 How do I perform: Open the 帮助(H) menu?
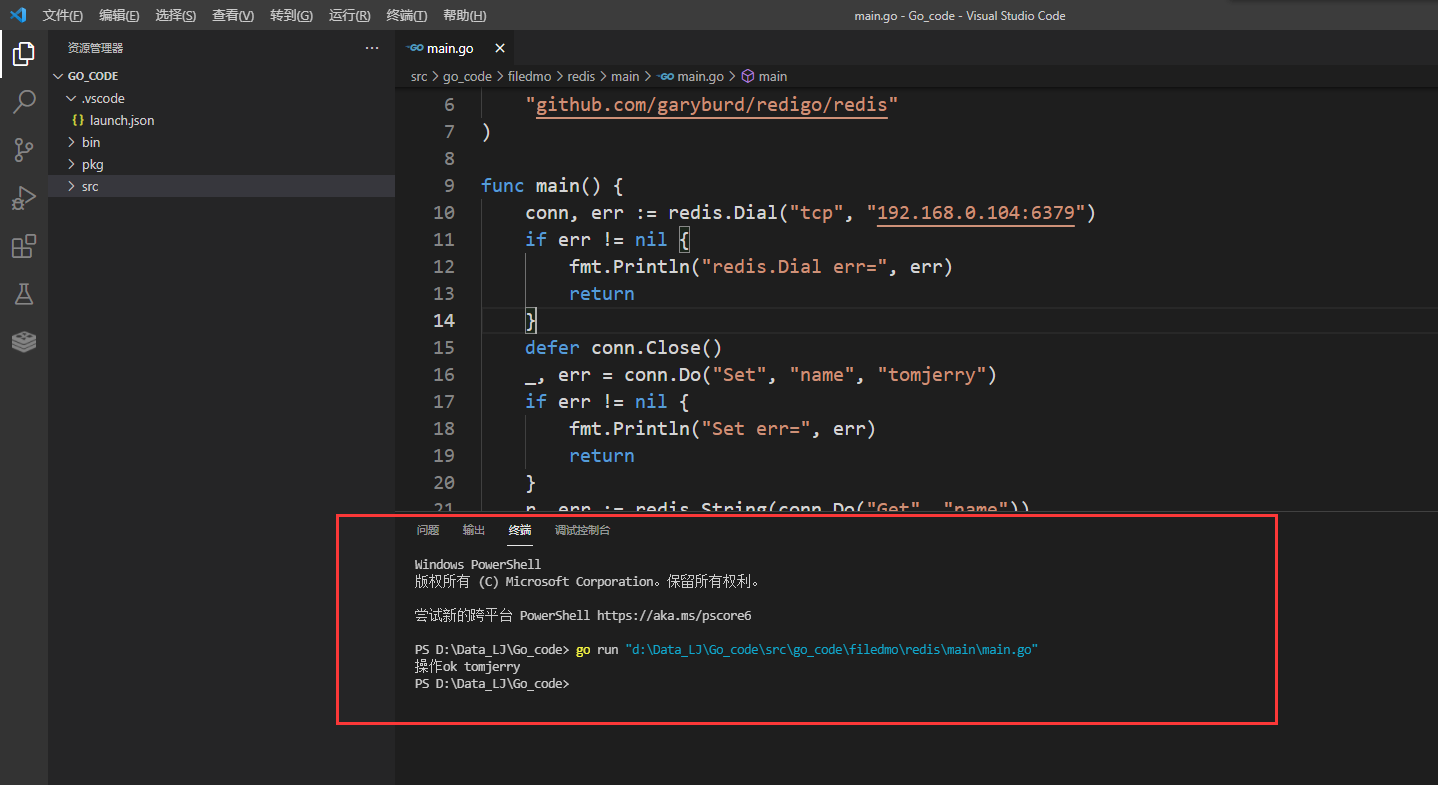[464, 16]
